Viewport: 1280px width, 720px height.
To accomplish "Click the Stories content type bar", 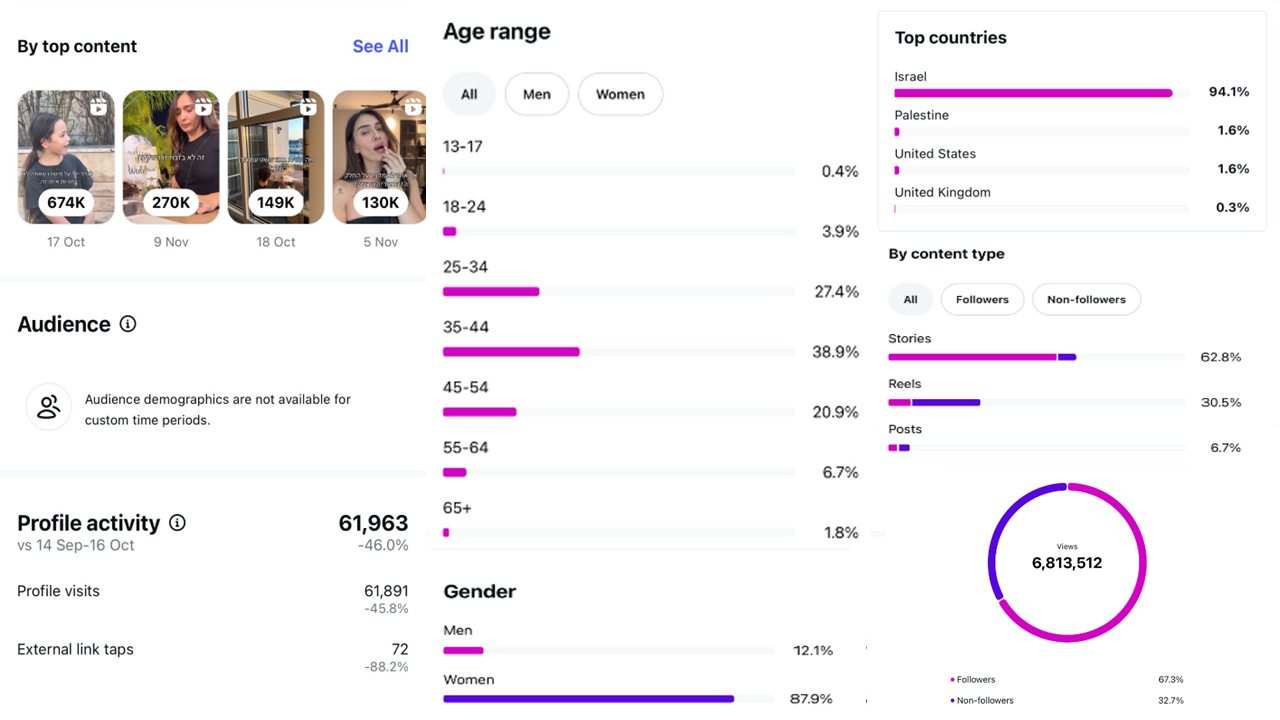I will point(980,357).
